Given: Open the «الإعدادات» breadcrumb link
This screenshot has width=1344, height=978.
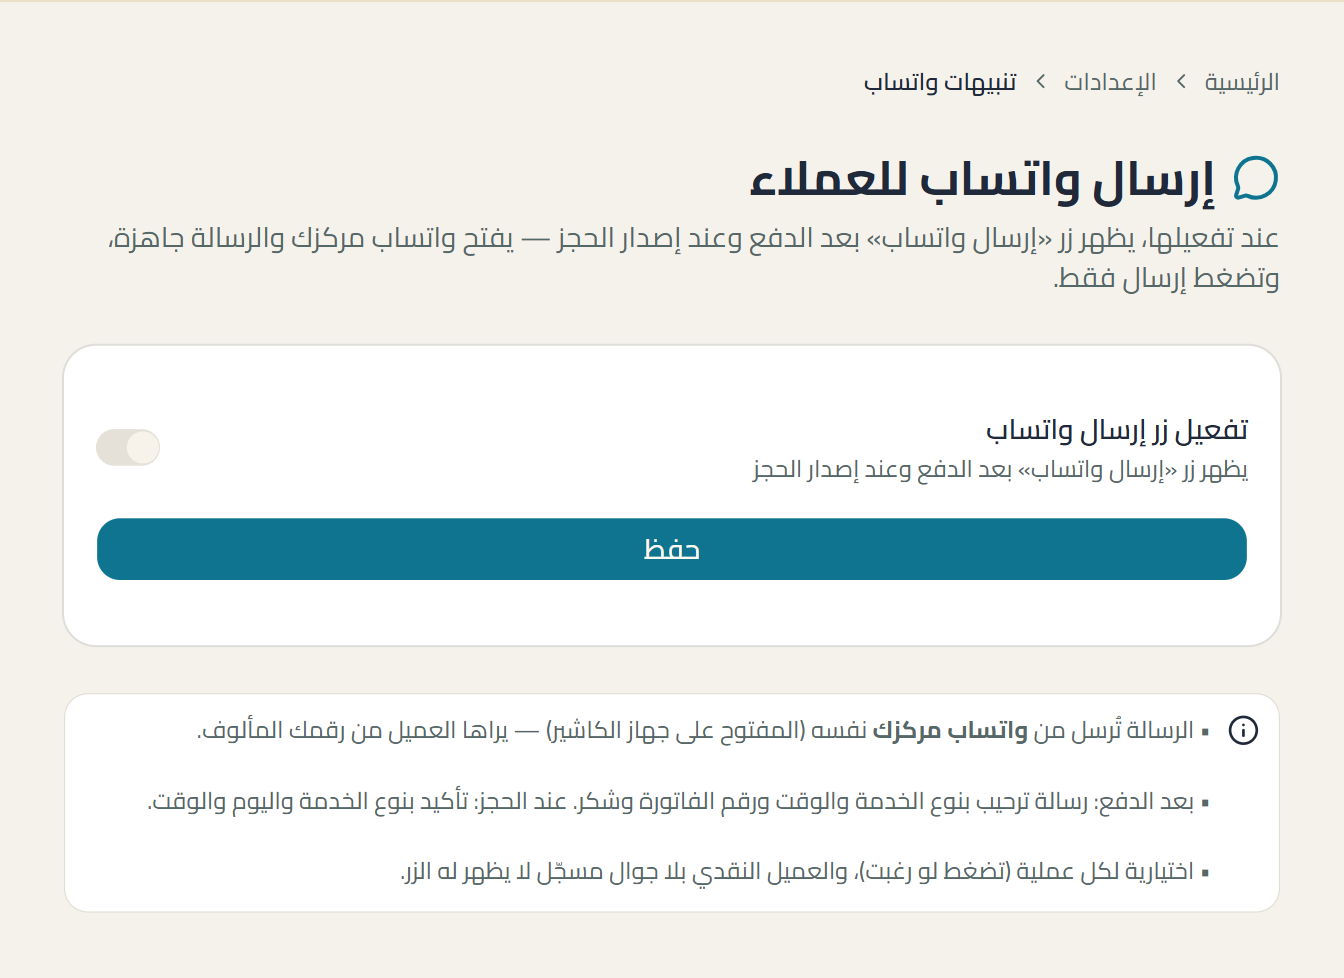Looking at the screenshot, I should coord(1110,82).
